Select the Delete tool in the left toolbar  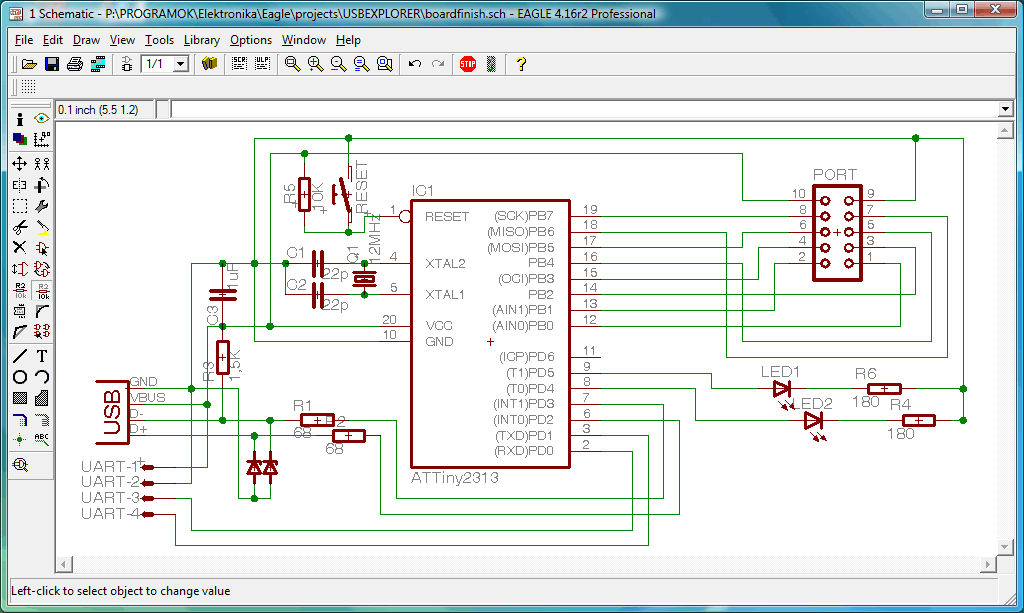[x=19, y=247]
